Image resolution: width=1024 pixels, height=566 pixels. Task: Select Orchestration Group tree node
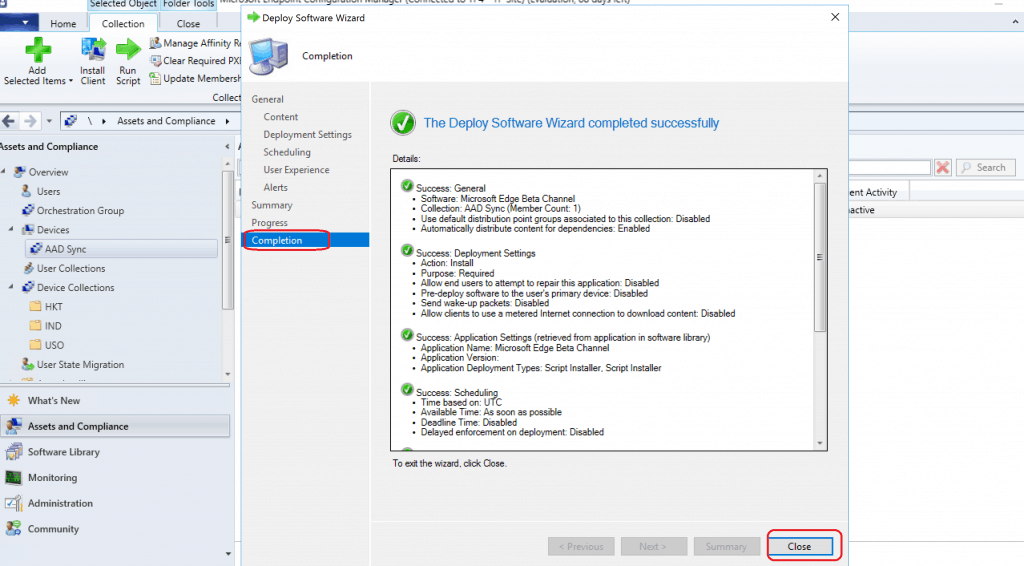pyautogui.click(x=80, y=211)
